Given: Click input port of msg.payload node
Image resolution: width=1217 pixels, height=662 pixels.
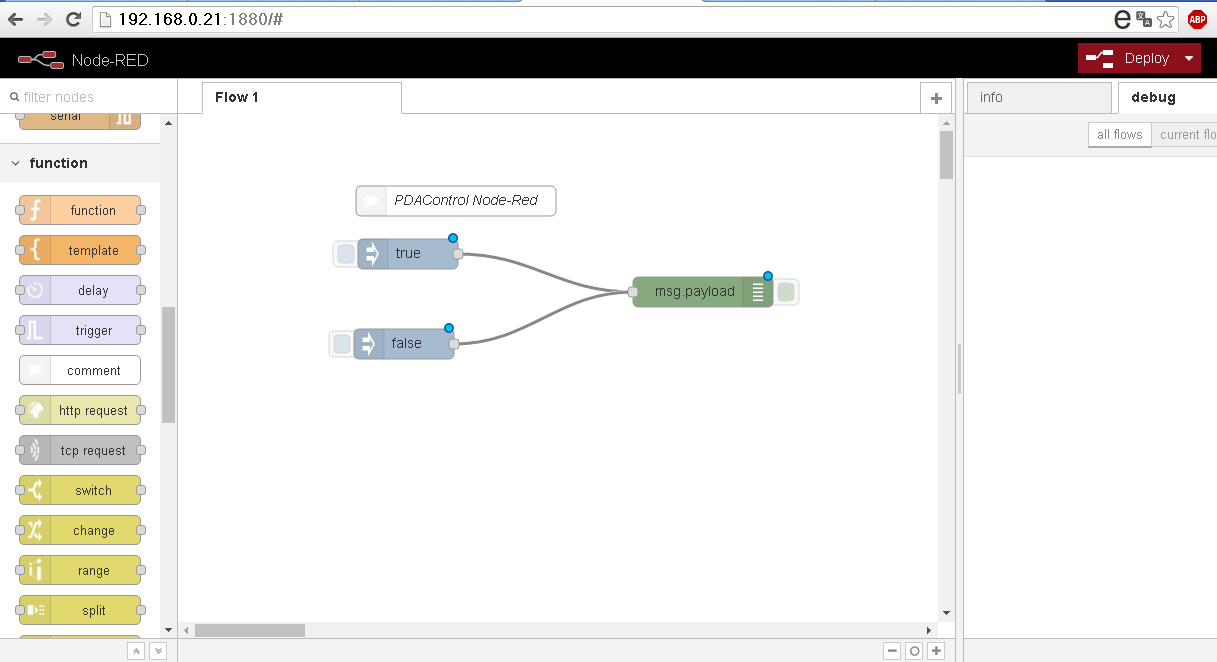Looking at the screenshot, I should click(633, 292).
